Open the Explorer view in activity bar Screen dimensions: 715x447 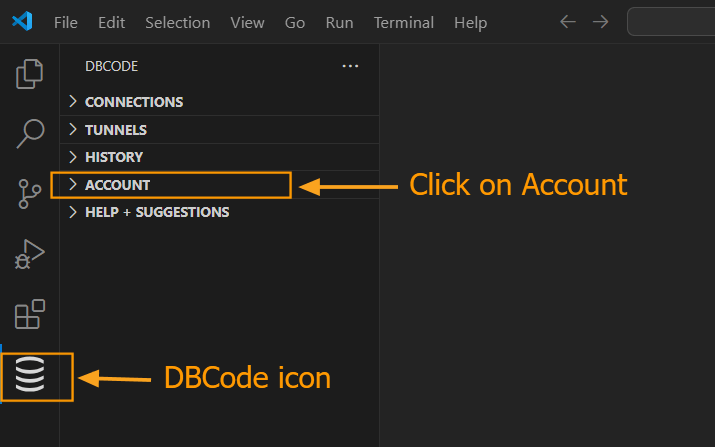click(30, 74)
